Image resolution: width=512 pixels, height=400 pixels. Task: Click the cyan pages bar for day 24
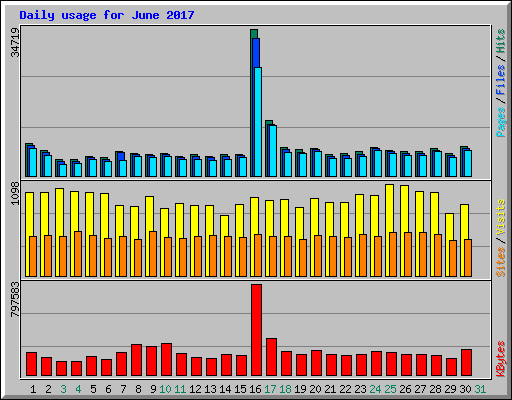(x=378, y=163)
